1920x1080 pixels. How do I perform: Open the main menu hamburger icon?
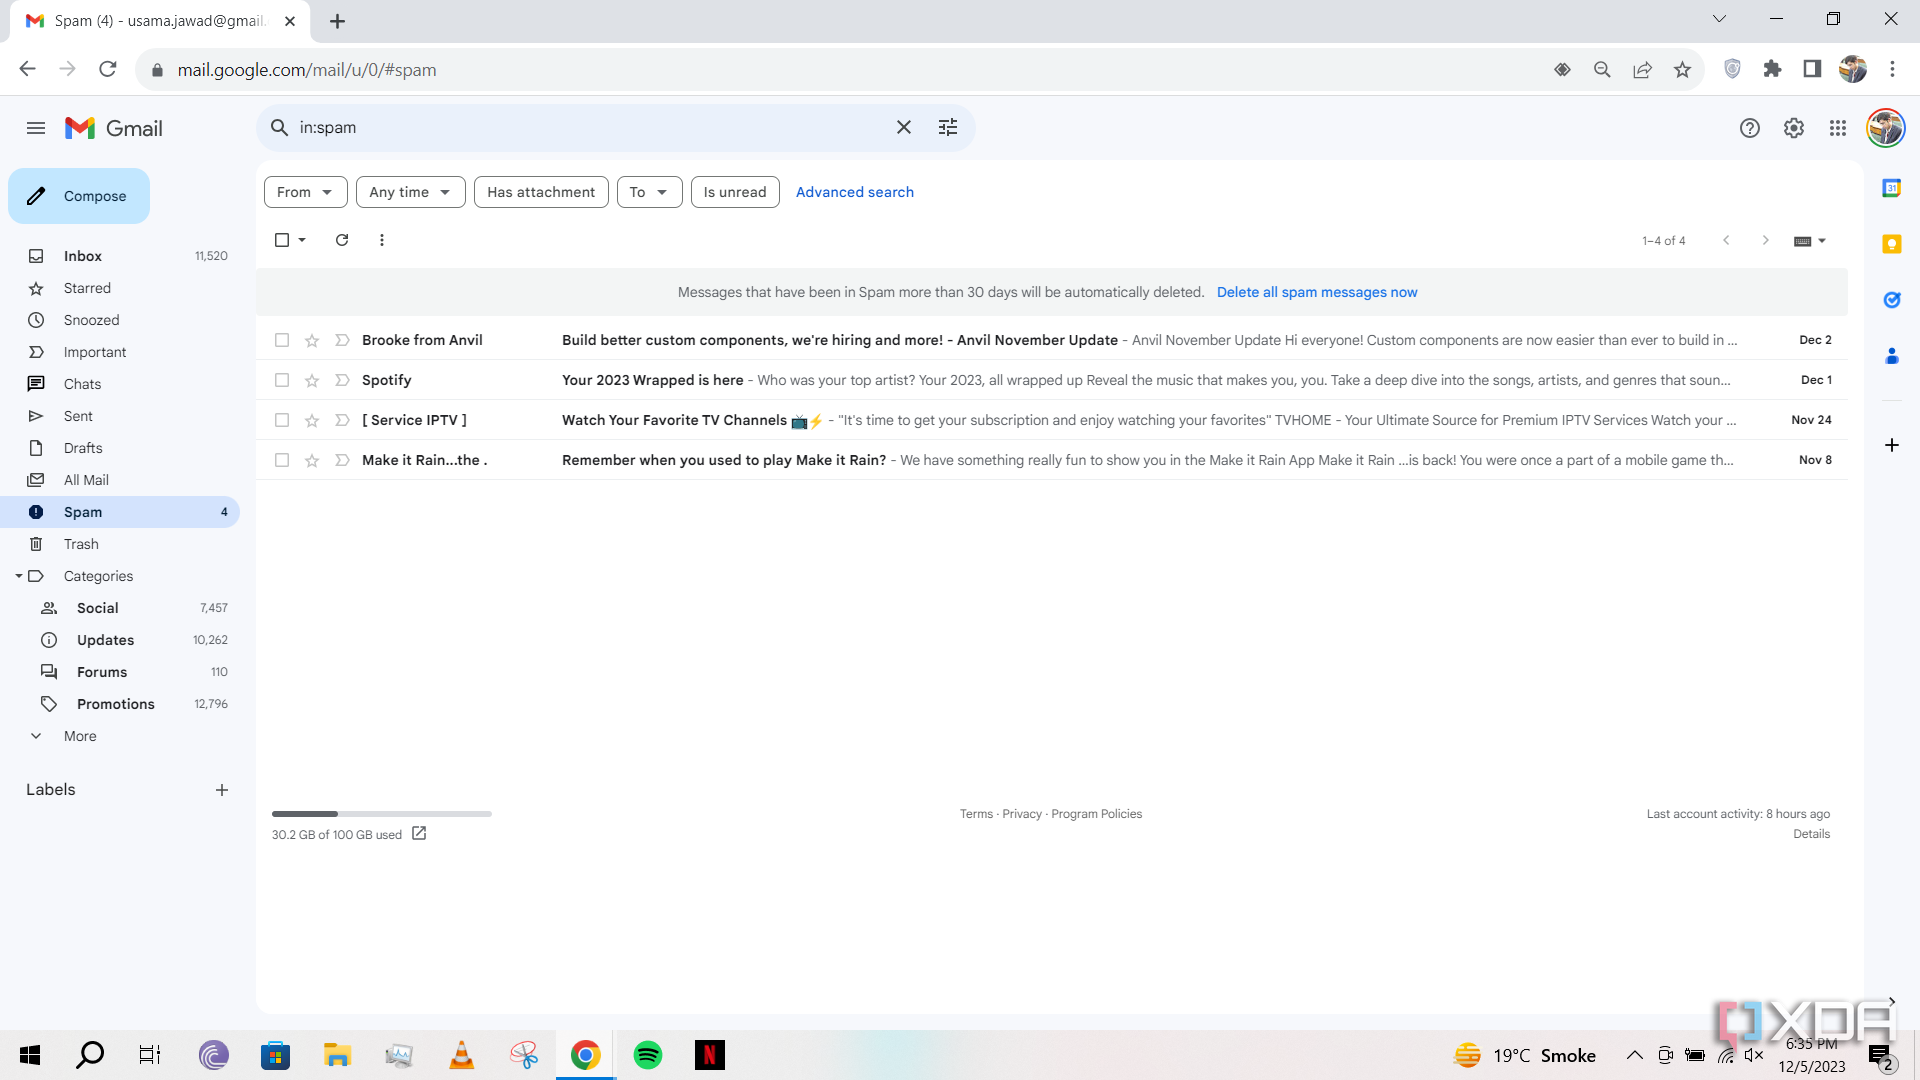36,128
